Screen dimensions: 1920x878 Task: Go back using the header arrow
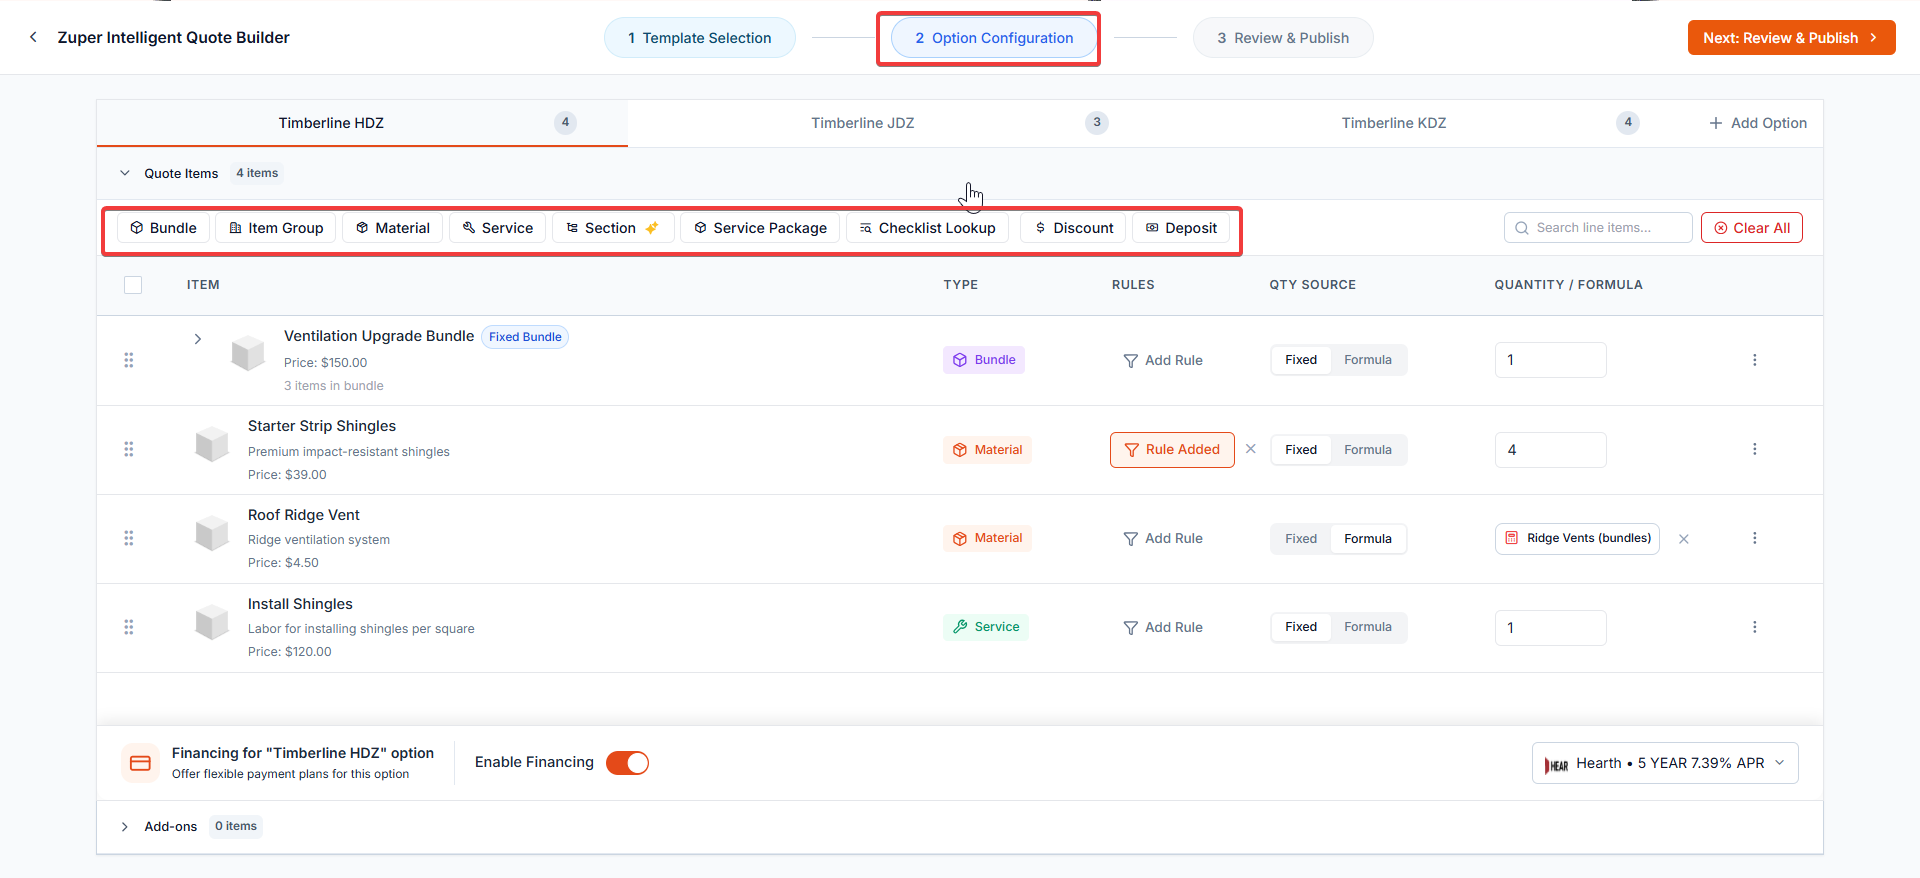click(33, 37)
